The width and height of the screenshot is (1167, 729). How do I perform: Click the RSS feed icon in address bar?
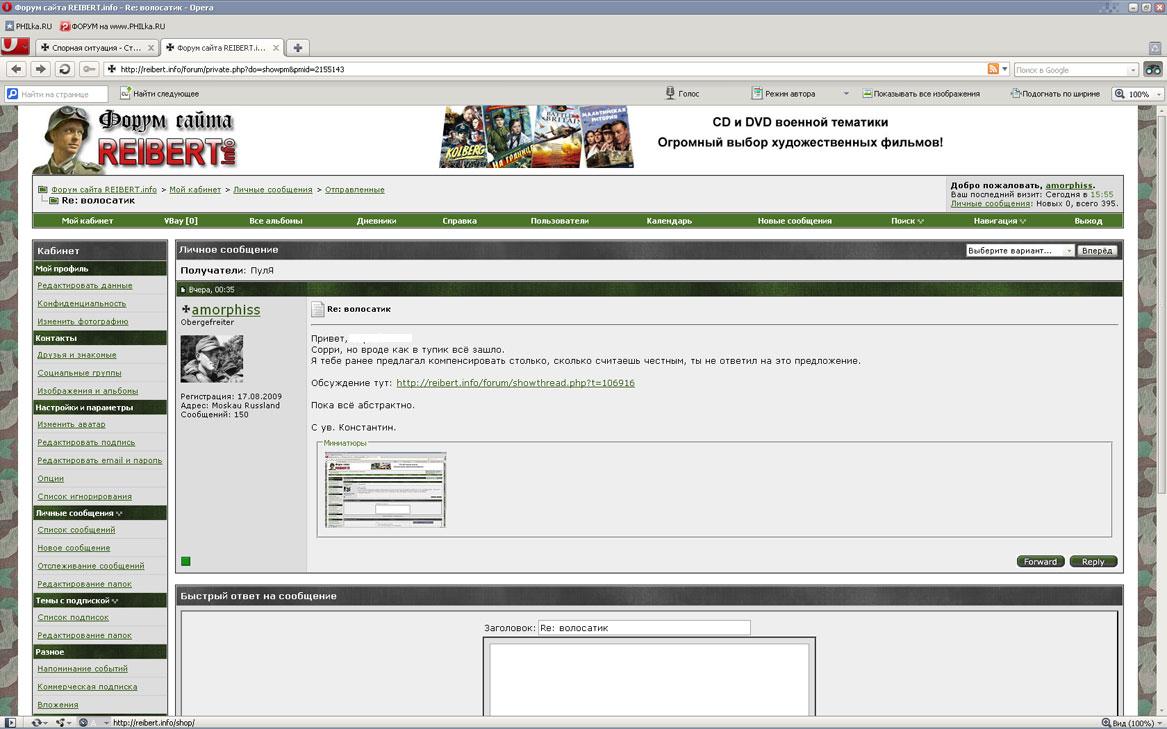pyautogui.click(x=993, y=69)
